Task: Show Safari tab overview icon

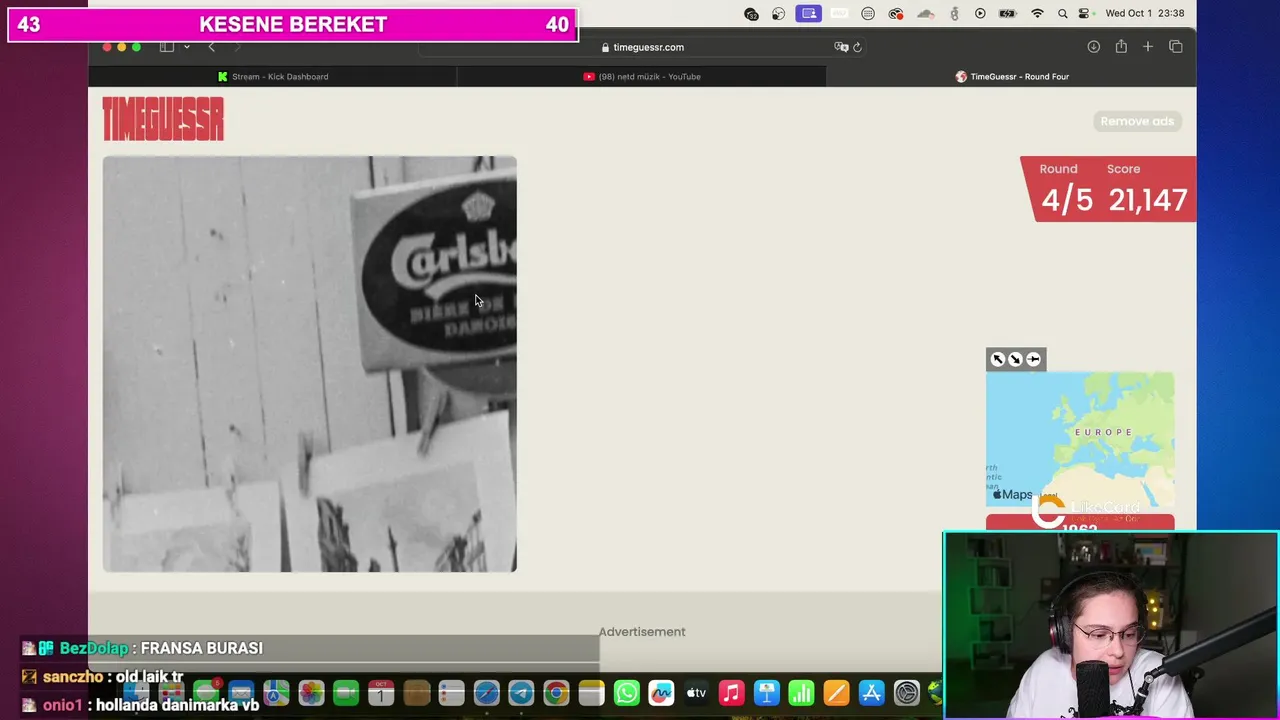Action: point(1176,47)
